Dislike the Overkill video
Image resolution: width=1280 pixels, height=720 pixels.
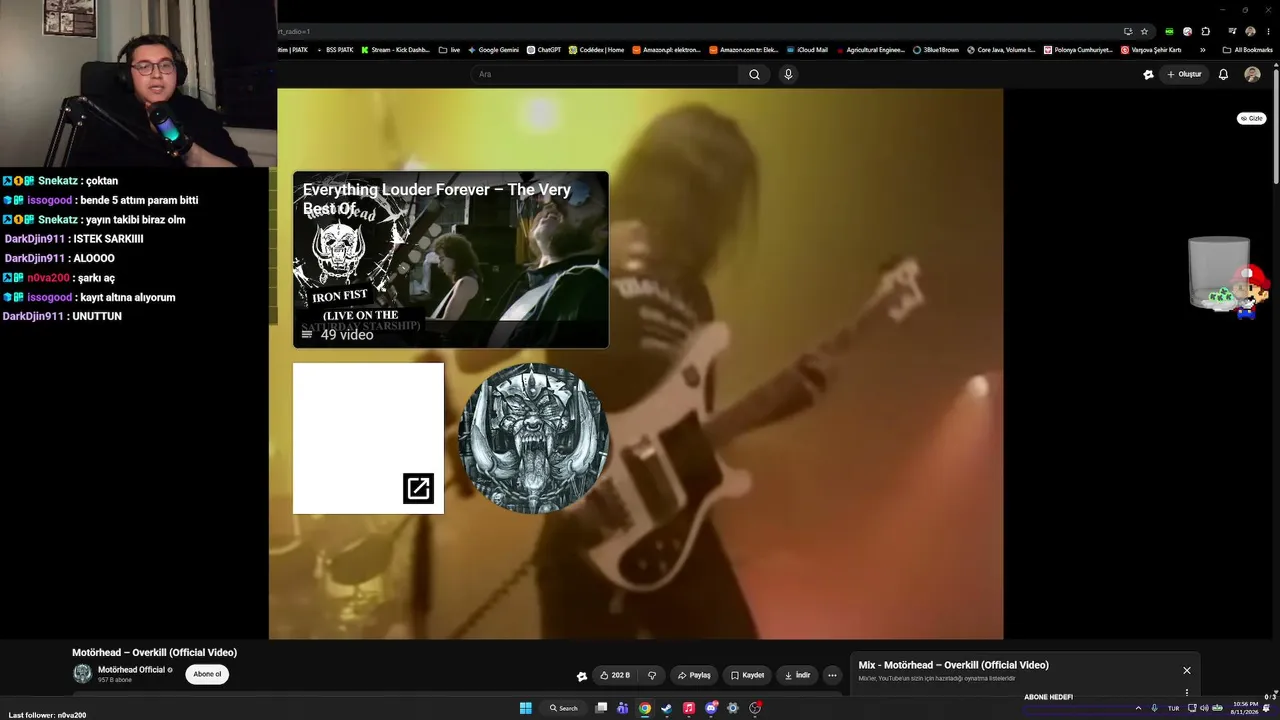click(652, 675)
